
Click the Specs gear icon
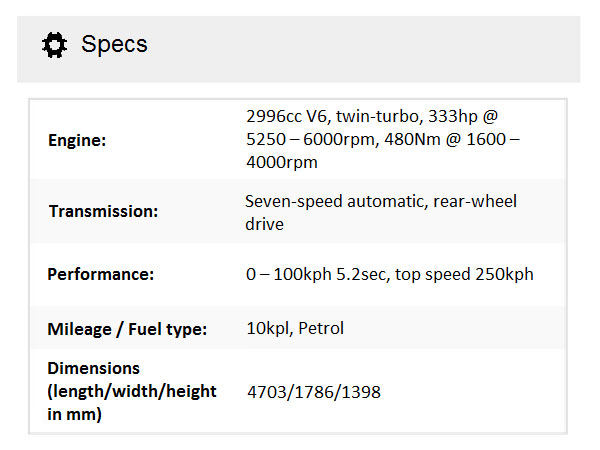pyautogui.click(x=54, y=45)
